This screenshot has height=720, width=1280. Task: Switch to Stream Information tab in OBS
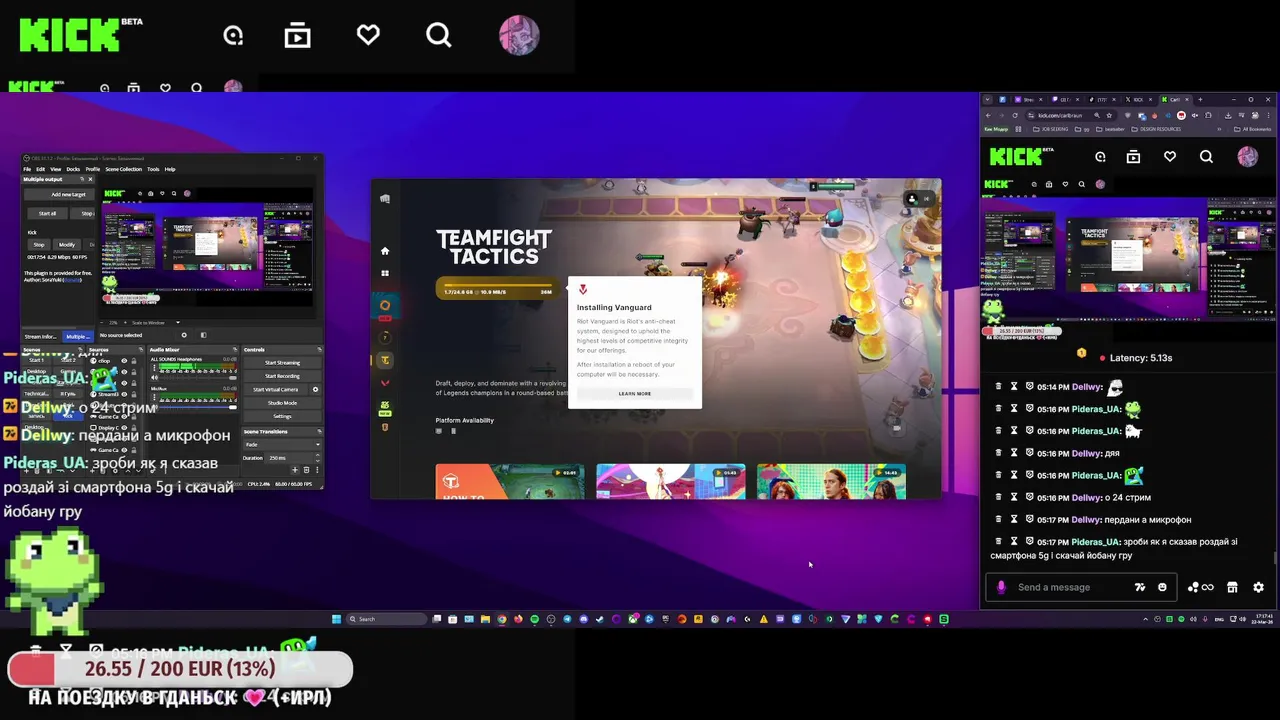pos(40,336)
